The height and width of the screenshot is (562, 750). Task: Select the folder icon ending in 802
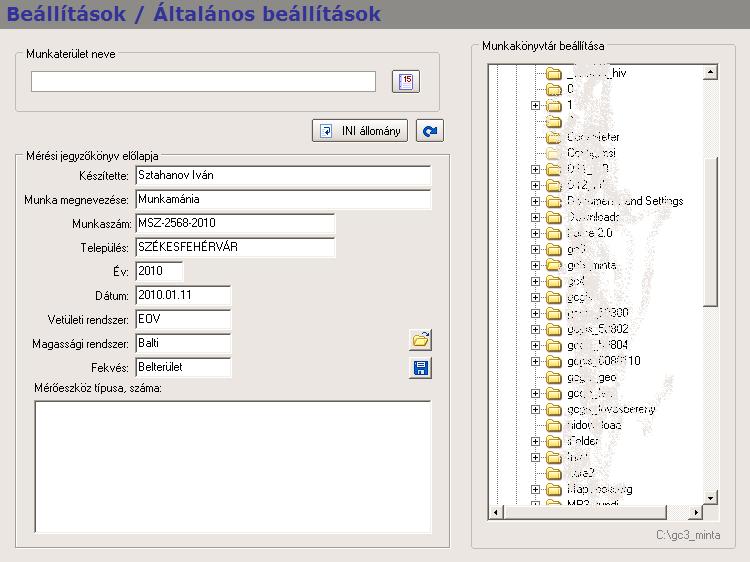tap(554, 330)
